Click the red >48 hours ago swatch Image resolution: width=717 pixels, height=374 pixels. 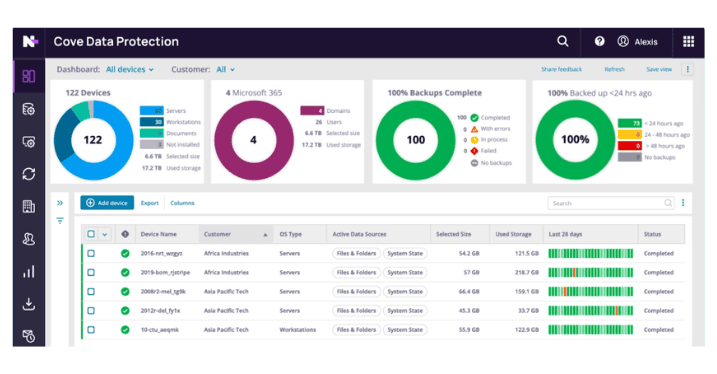[630, 146]
